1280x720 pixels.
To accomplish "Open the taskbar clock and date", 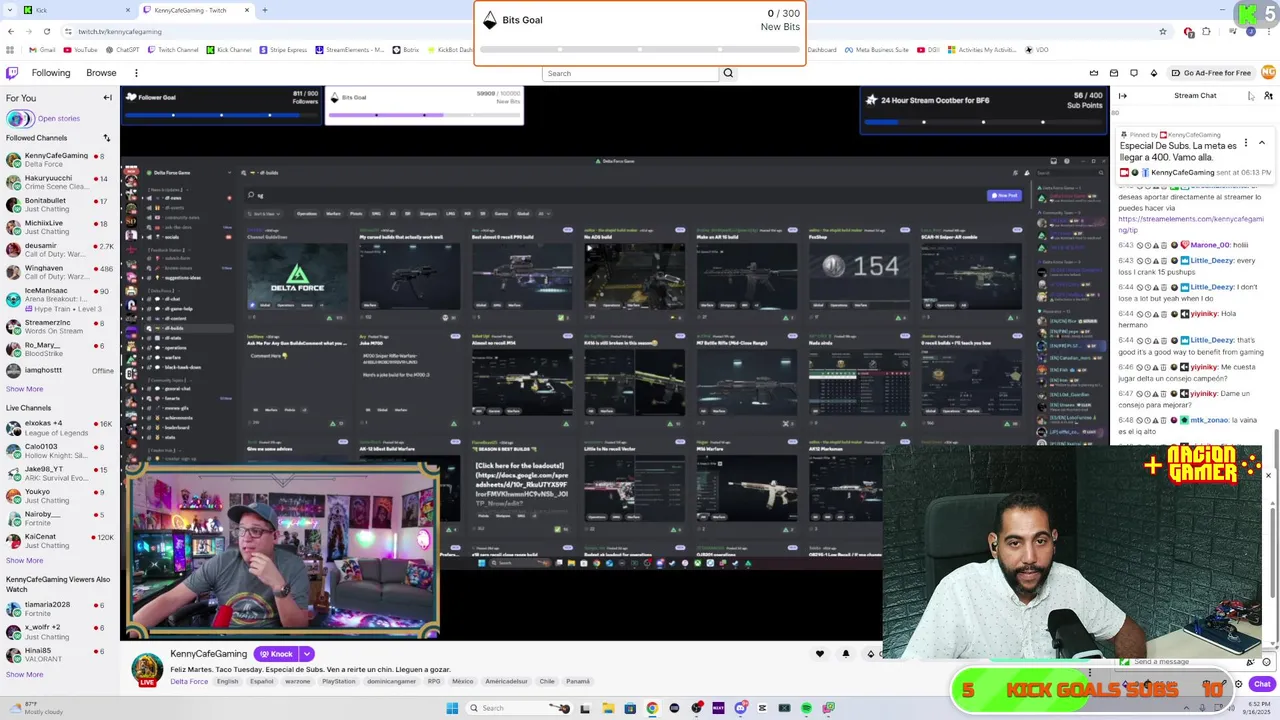I will tap(1258, 708).
